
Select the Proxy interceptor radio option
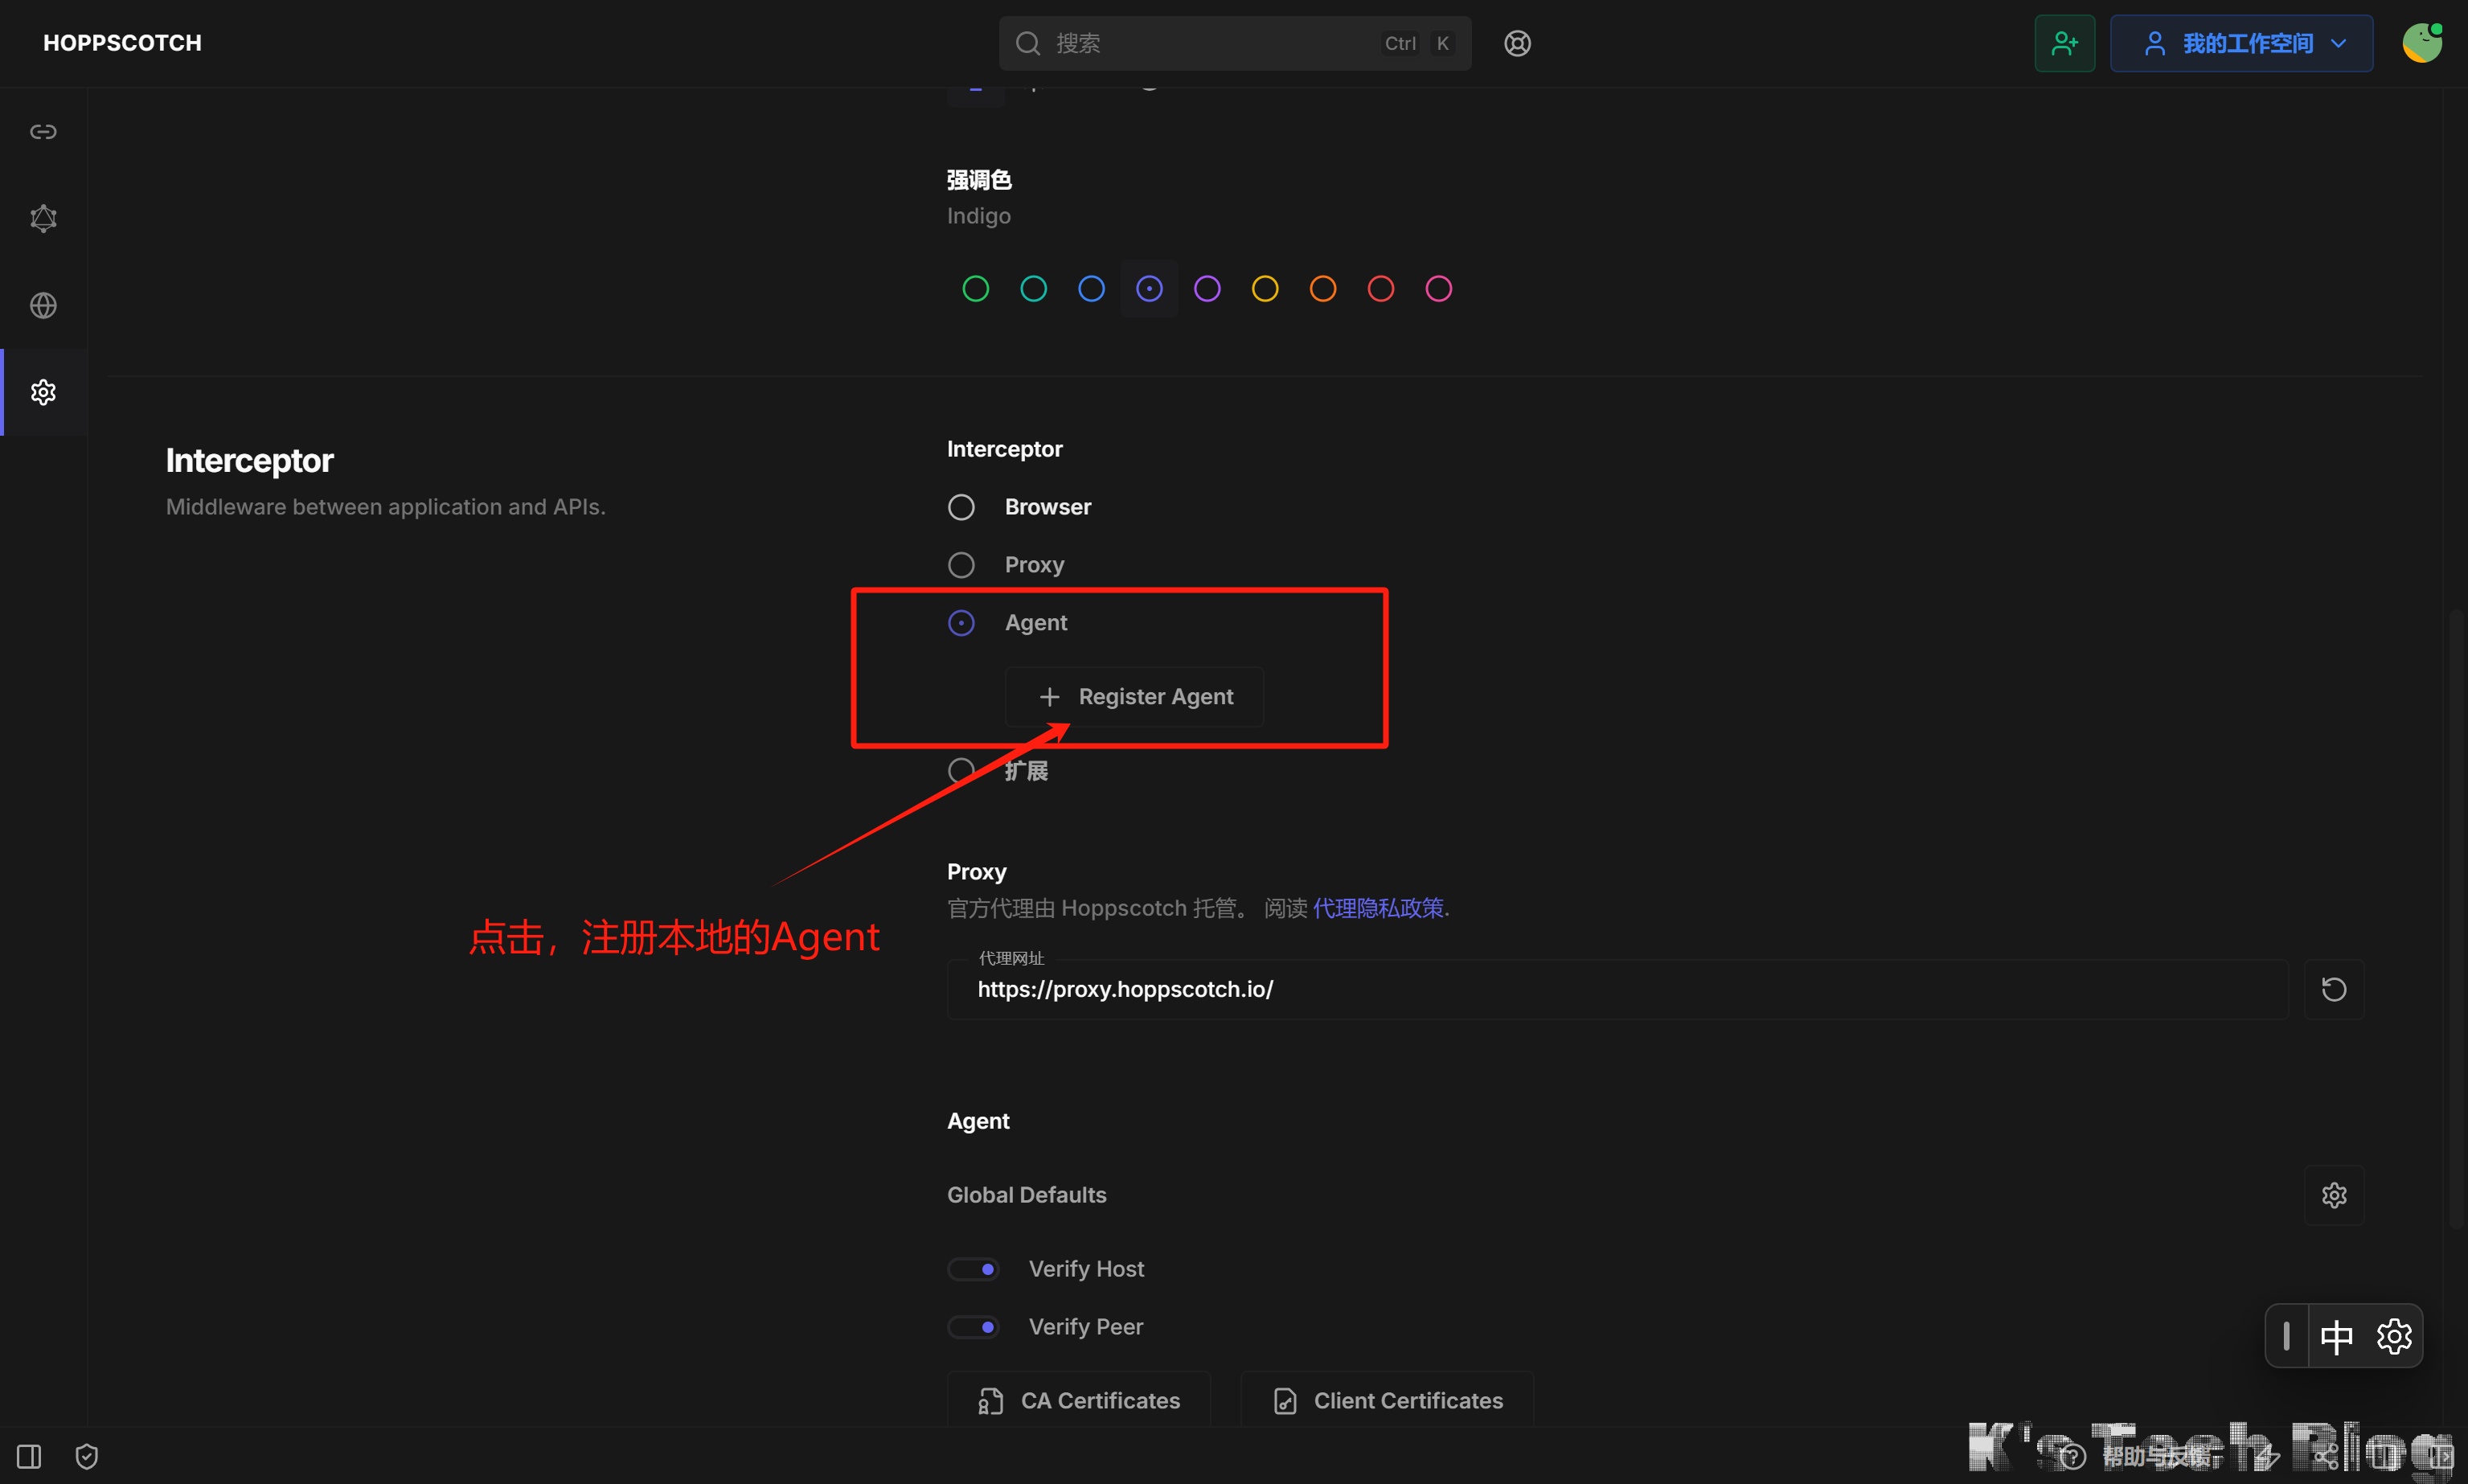click(x=961, y=565)
